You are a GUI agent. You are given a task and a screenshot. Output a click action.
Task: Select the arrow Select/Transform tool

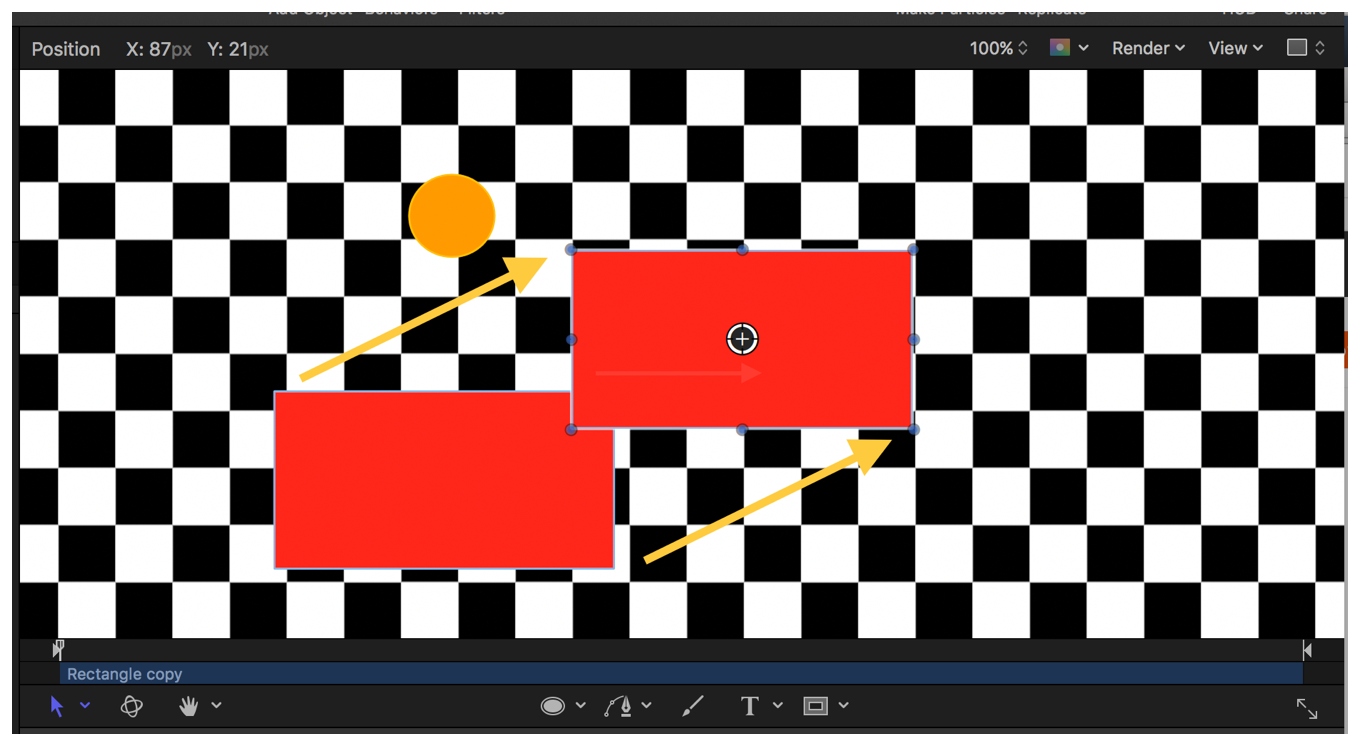pyautogui.click(x=57, y=706)
